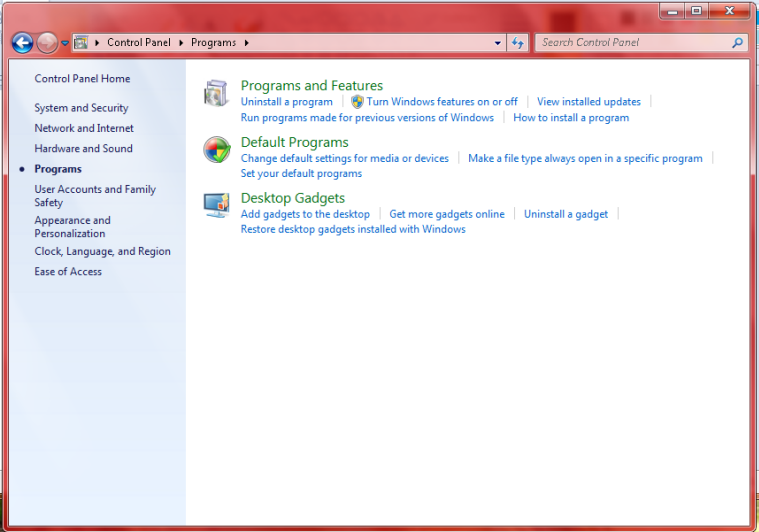This screenshot has width=759, height=532.
Task: Go to System and Security category
Action: click(x=81, y=108)
